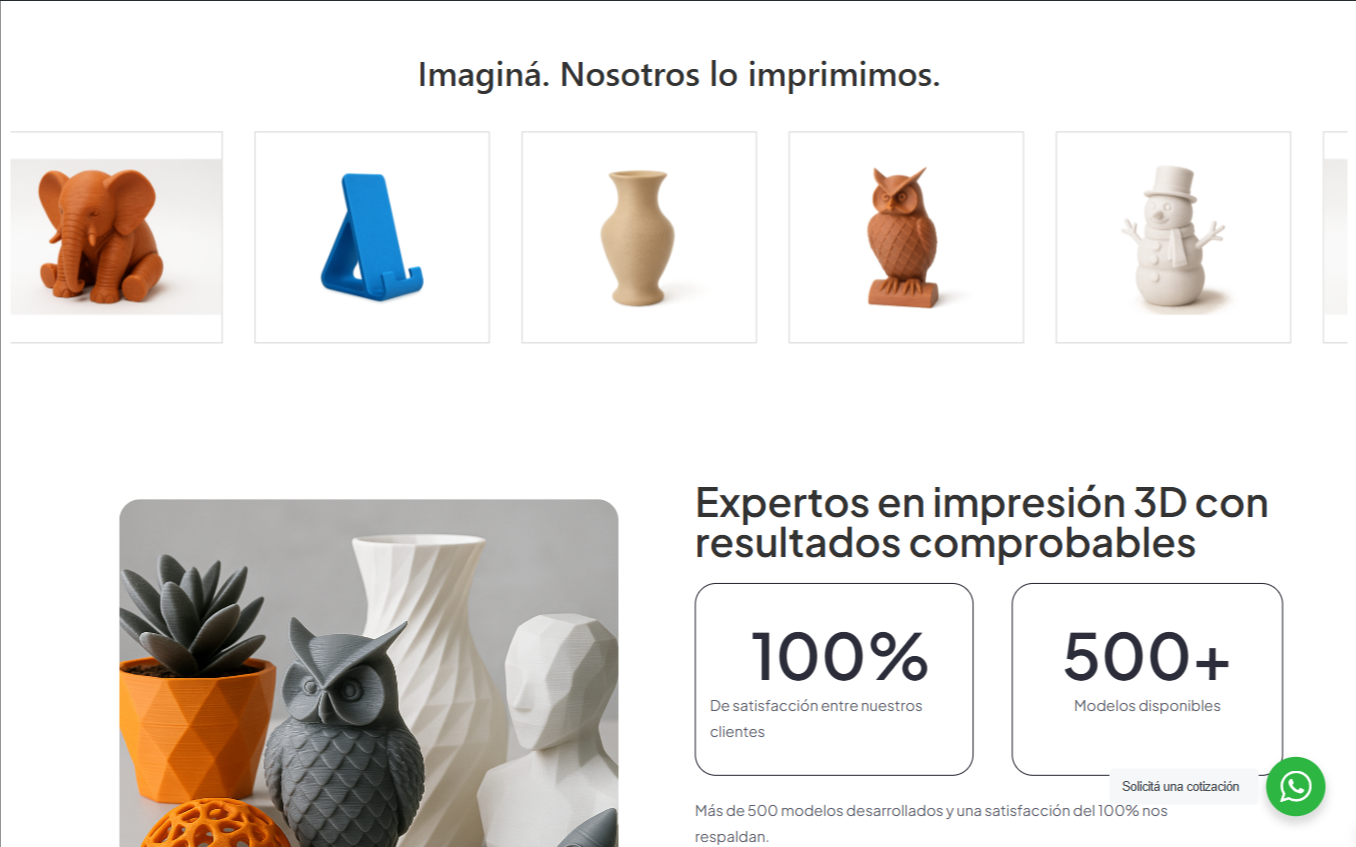
Task: Click the 'Imaginá. Nosotros lo imprimimos.' heading
Action: pos(679,75)
